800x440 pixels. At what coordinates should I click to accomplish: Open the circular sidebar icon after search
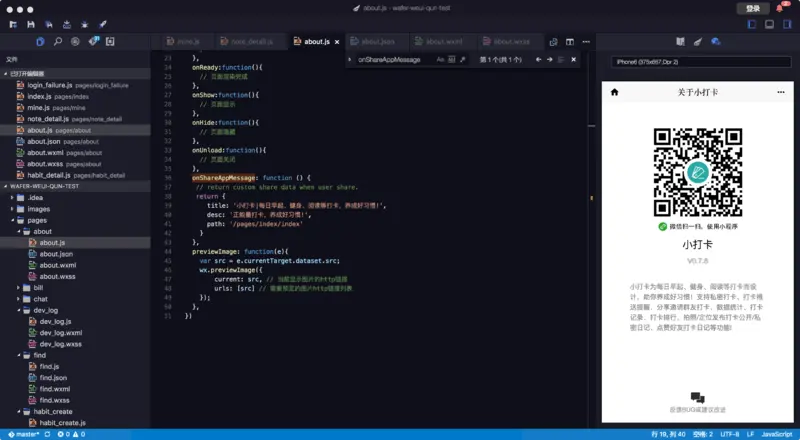click(75, 41)
